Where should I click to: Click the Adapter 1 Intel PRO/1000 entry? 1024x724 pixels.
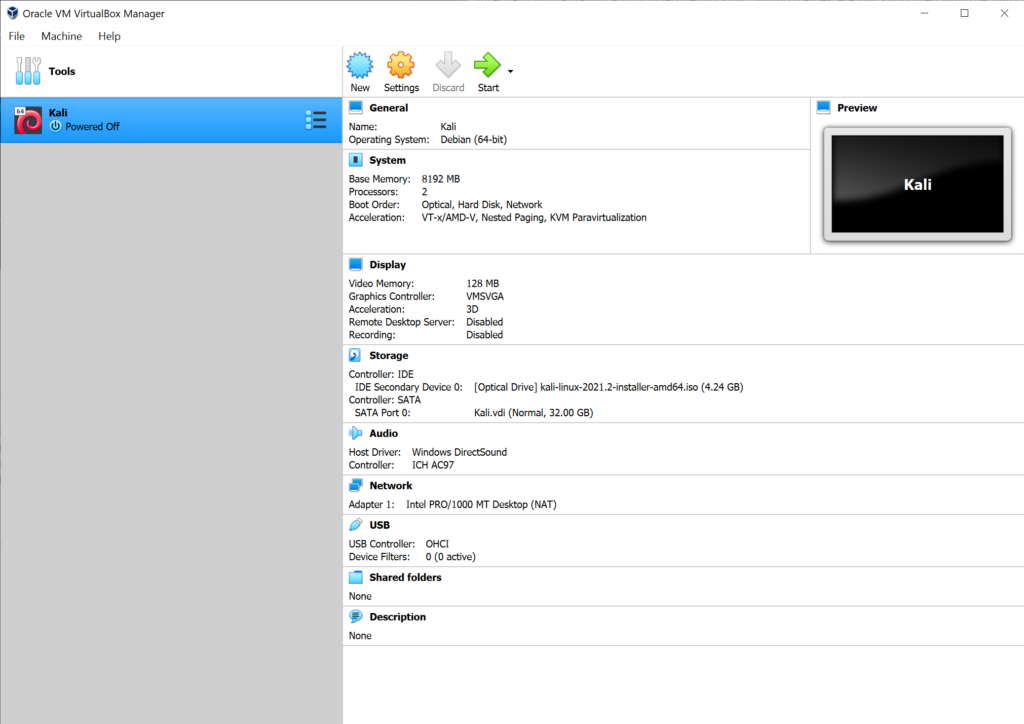(481, 505)
